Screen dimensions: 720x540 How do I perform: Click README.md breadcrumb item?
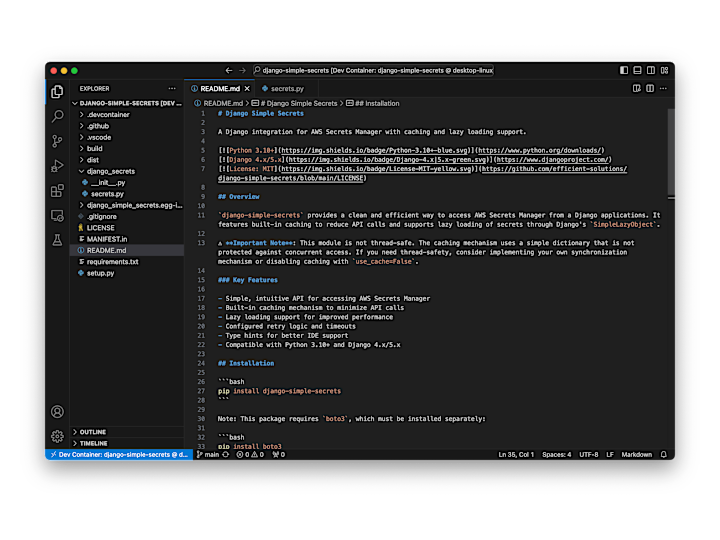click(x=219, y=103)
